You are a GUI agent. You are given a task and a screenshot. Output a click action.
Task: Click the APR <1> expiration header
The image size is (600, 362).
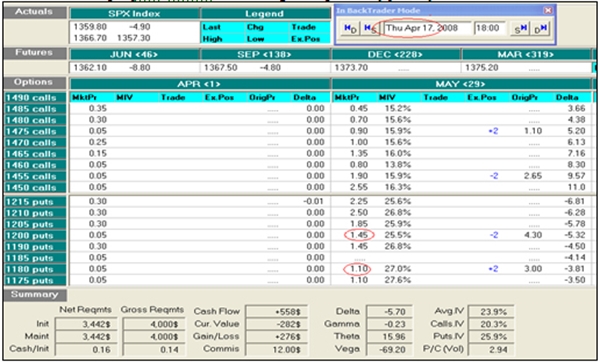tap(199, 84)
